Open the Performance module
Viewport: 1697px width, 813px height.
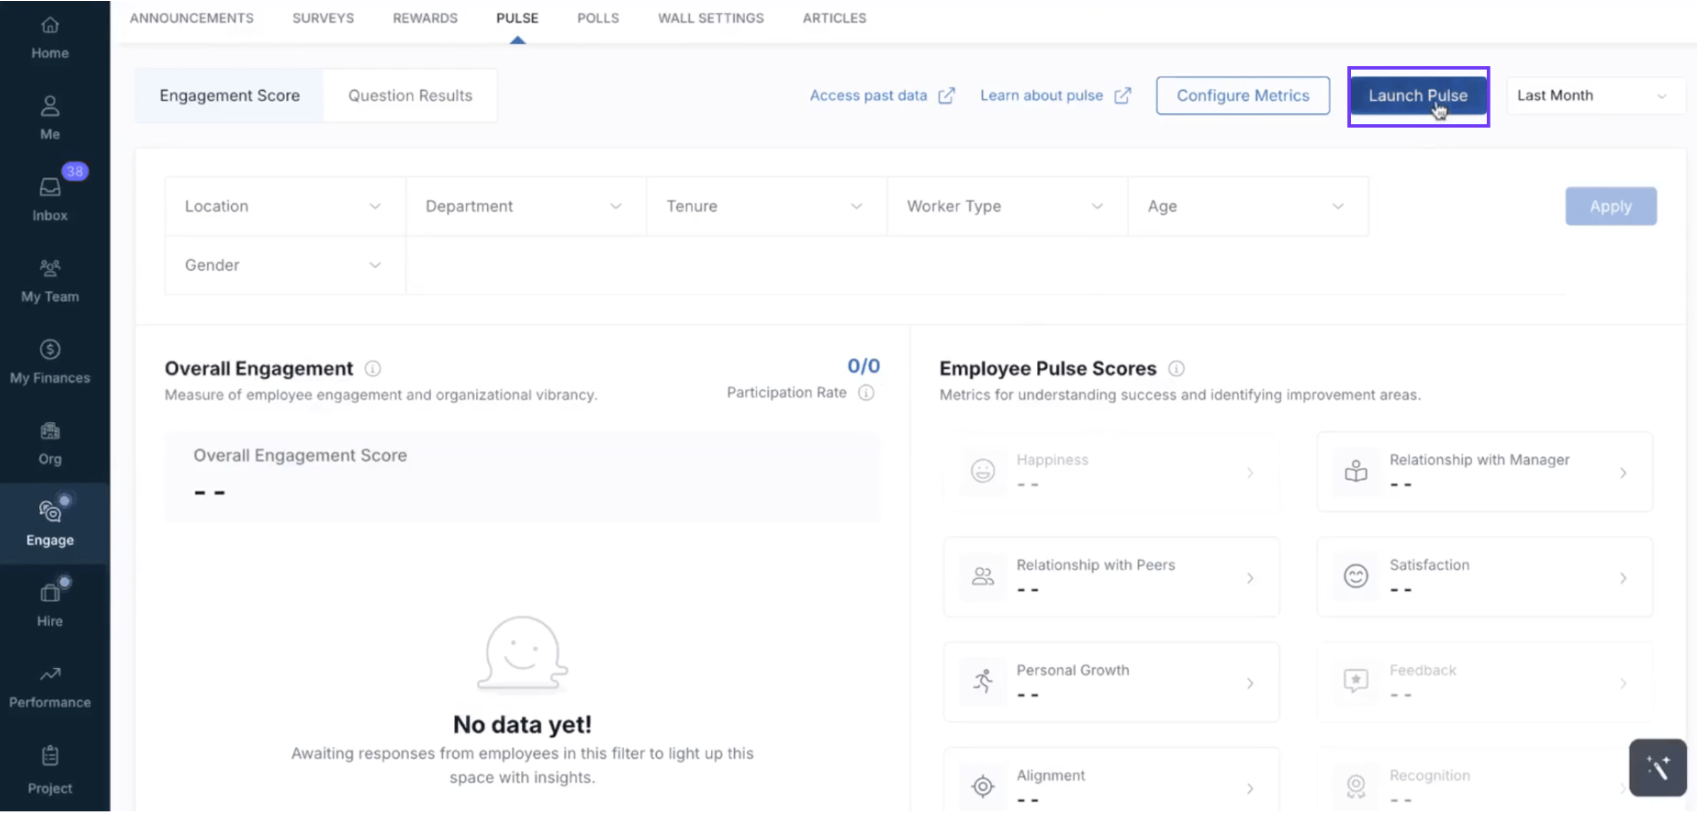point(50,686)
